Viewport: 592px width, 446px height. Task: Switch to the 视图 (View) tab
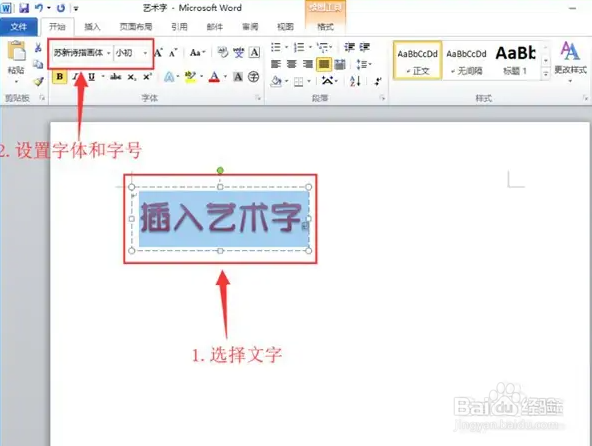pos(285,26)
